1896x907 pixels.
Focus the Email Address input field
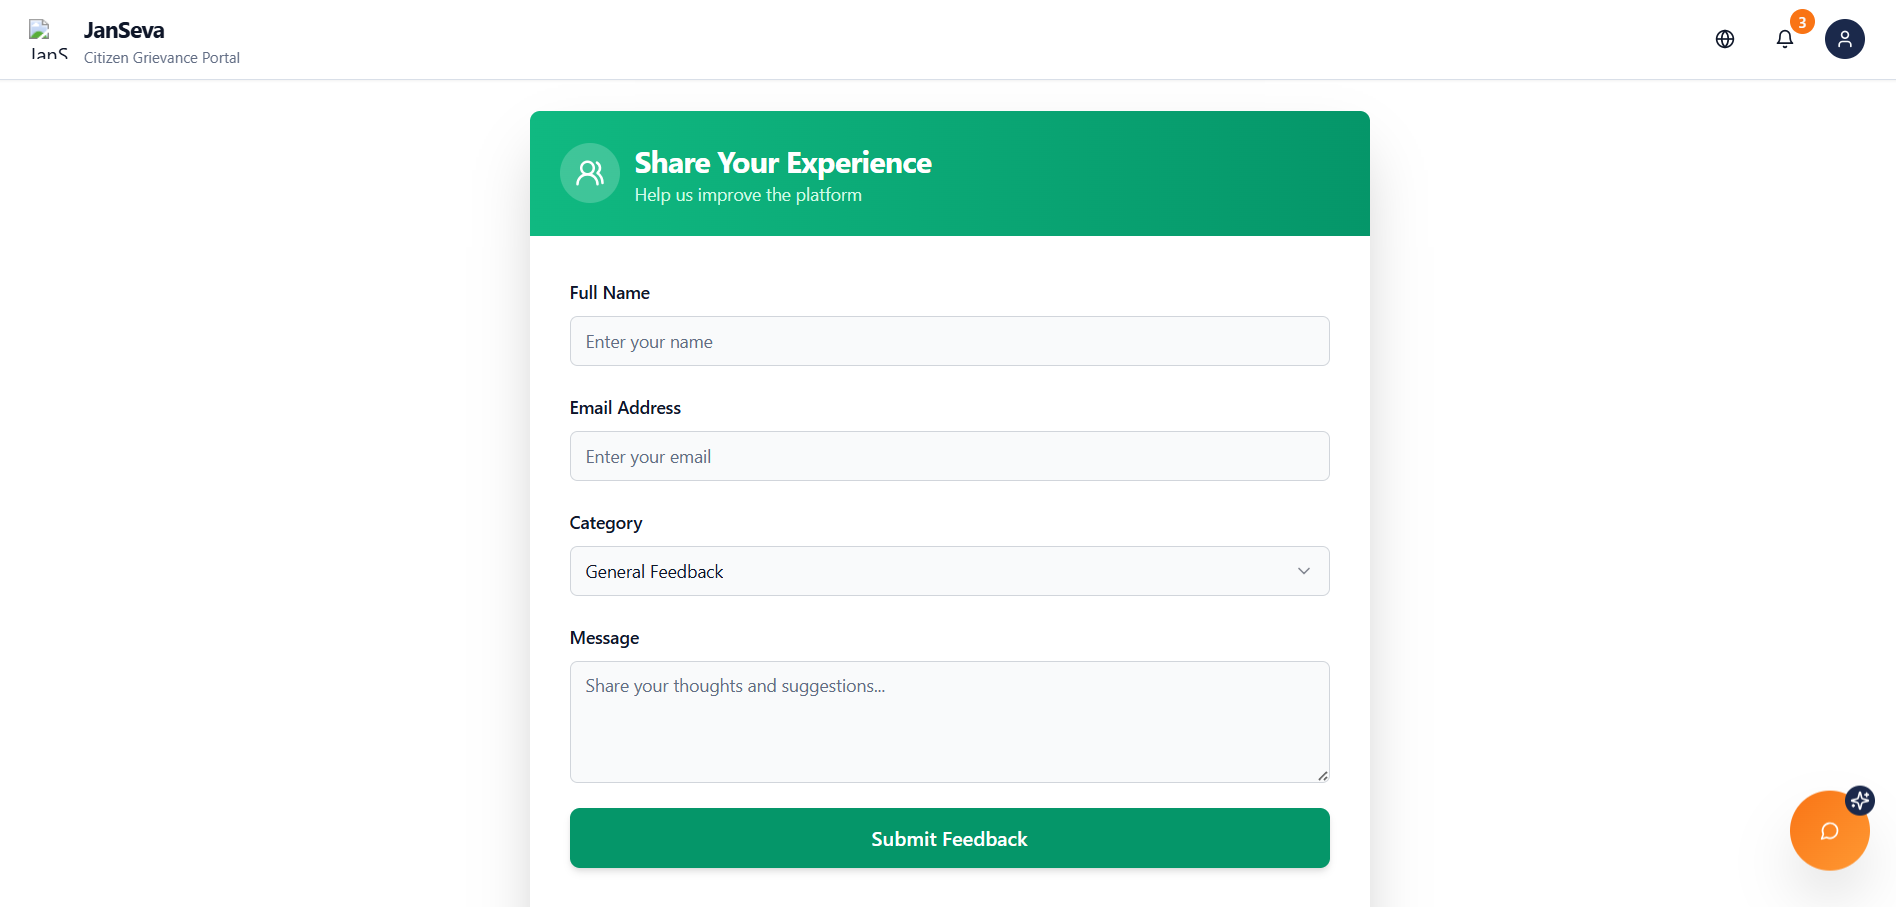click(949, 456)
